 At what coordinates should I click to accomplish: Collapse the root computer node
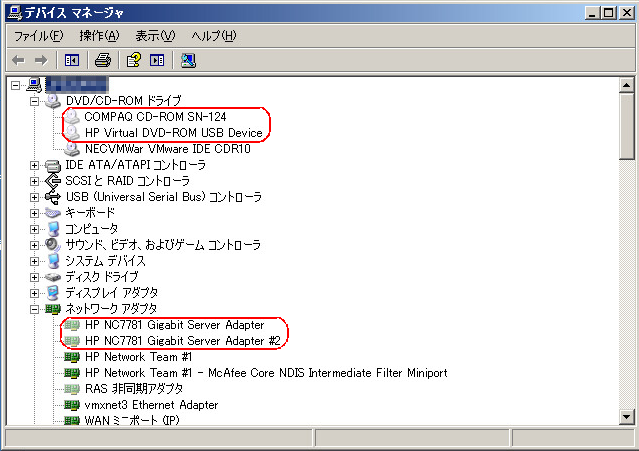tap(15, 86)
